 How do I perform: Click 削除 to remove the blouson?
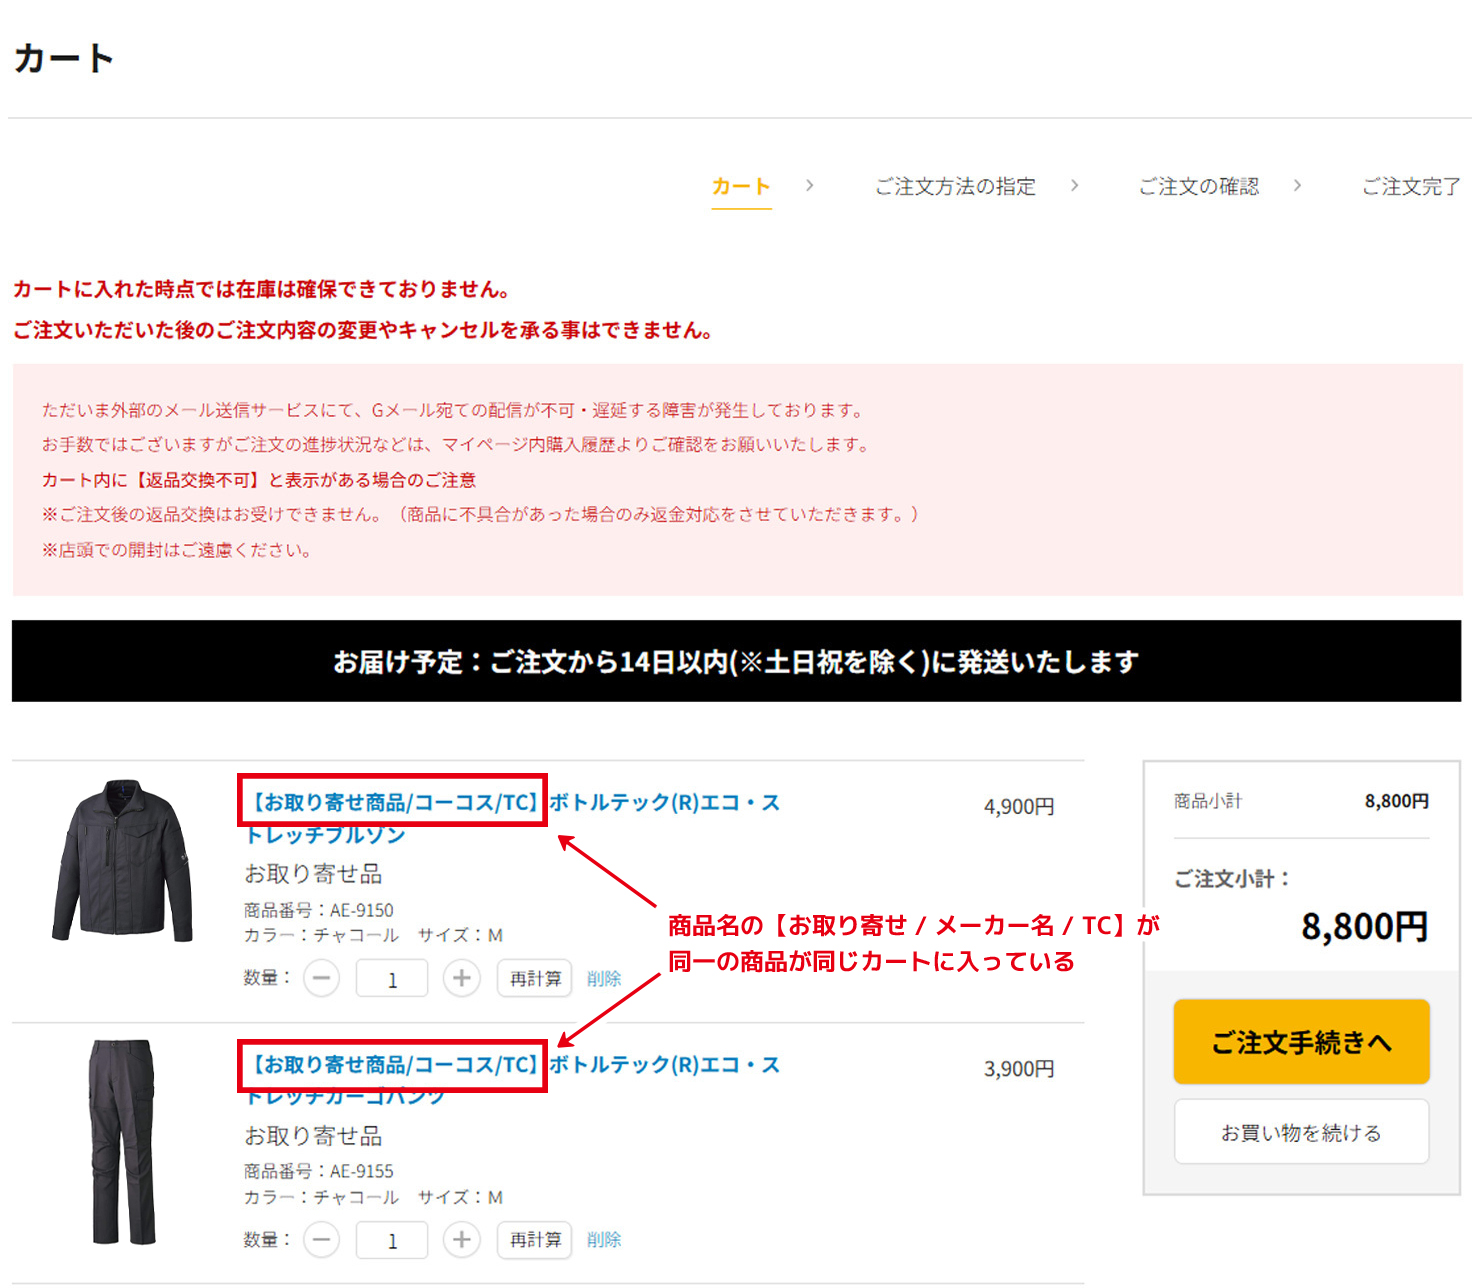pos(604,978)
